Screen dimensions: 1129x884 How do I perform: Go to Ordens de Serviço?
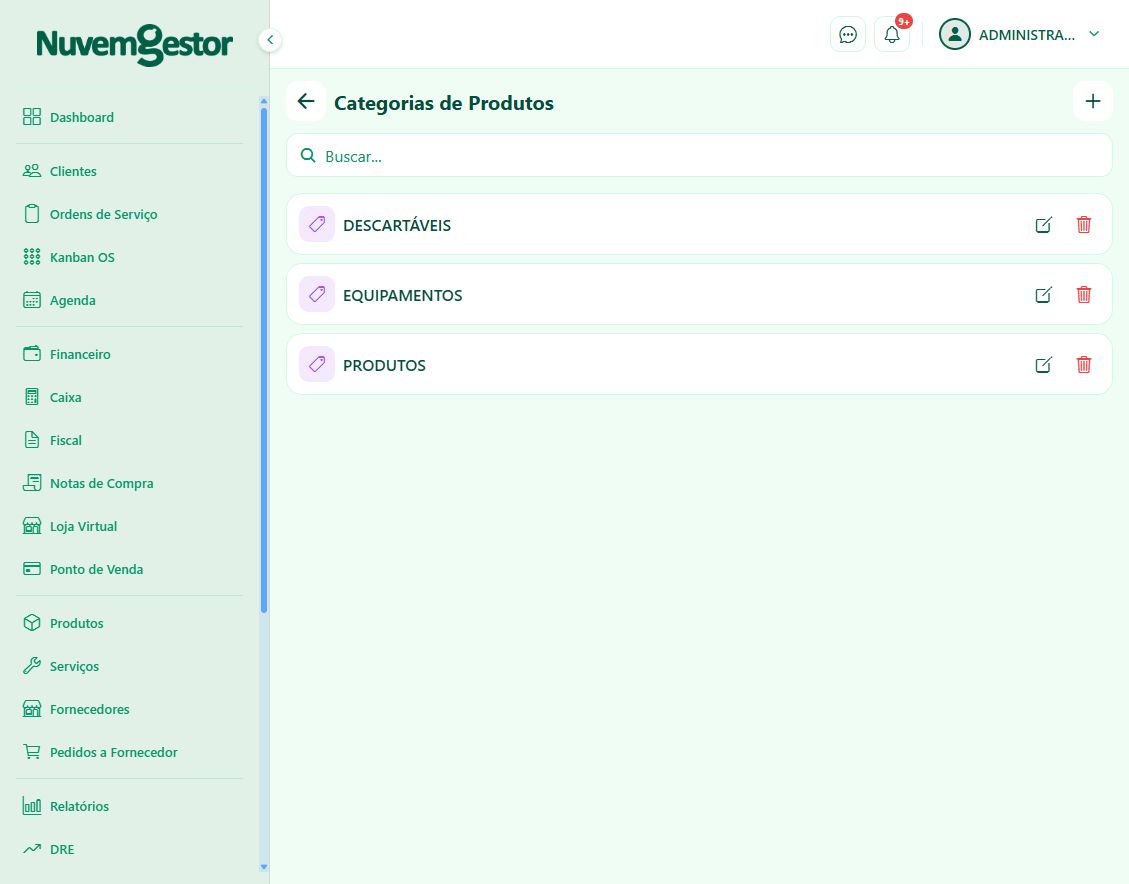[x=130, y=215]
